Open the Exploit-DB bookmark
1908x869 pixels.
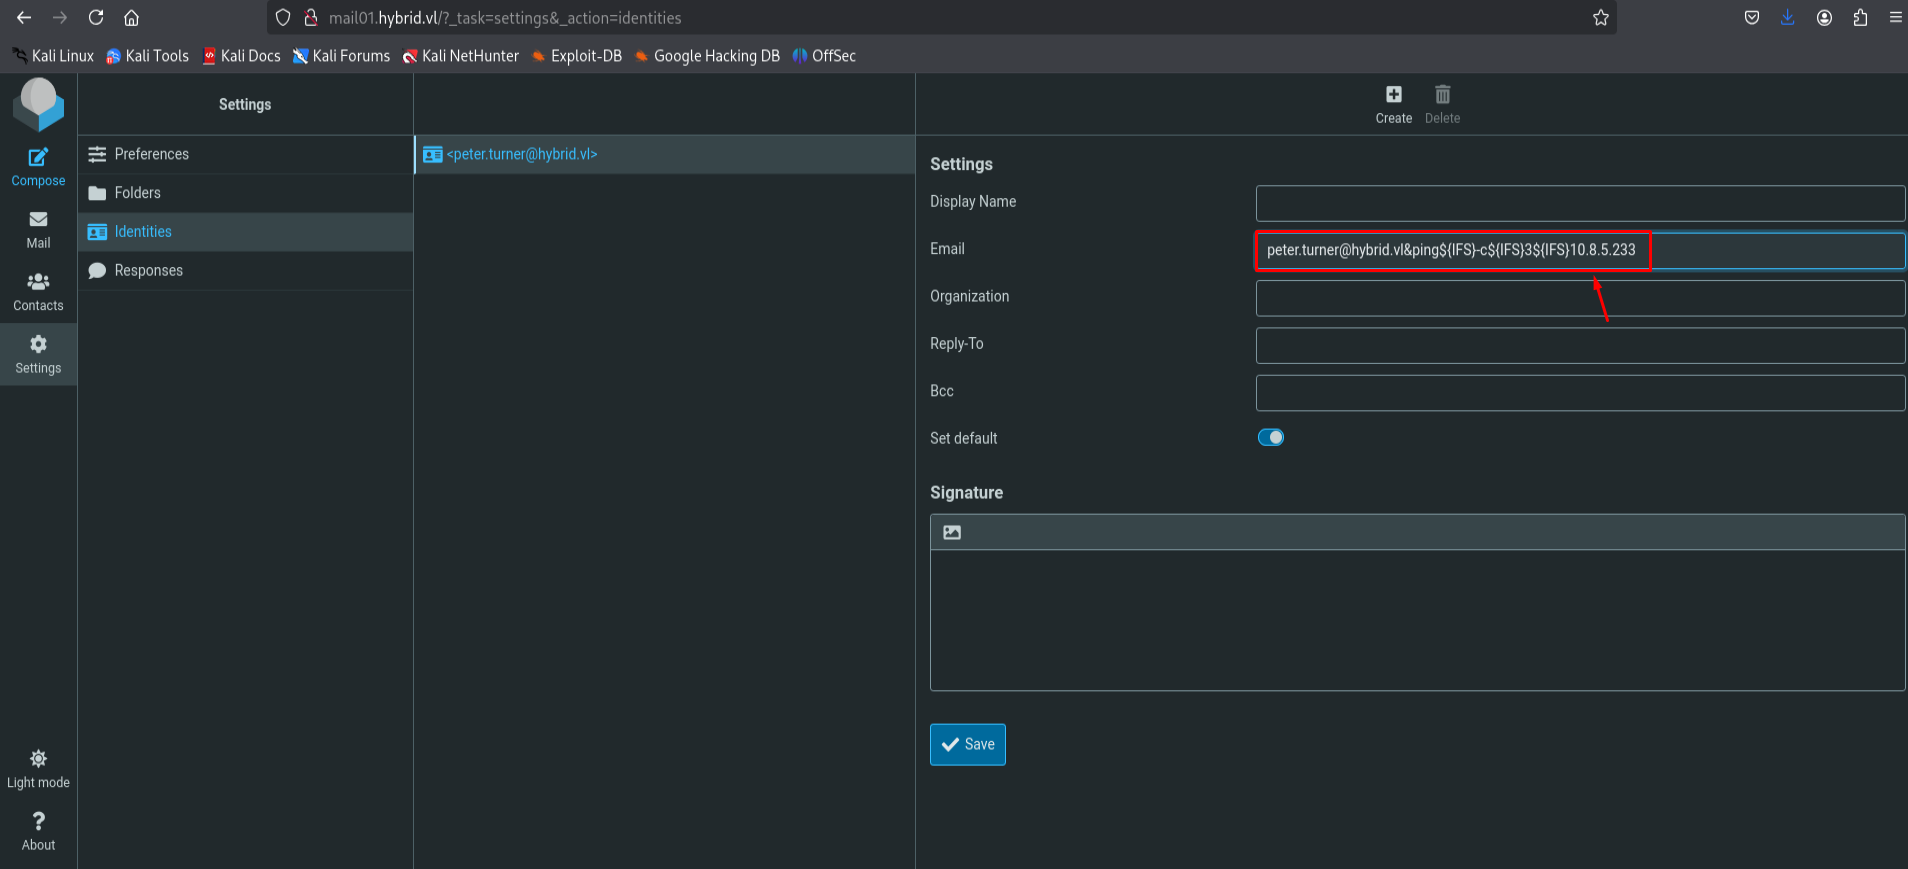[x=576, y=56]
